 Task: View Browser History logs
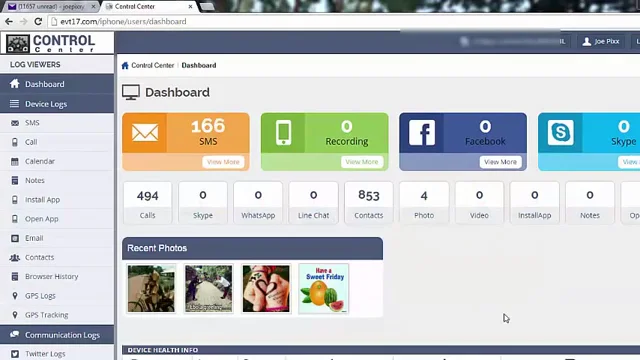57,276
